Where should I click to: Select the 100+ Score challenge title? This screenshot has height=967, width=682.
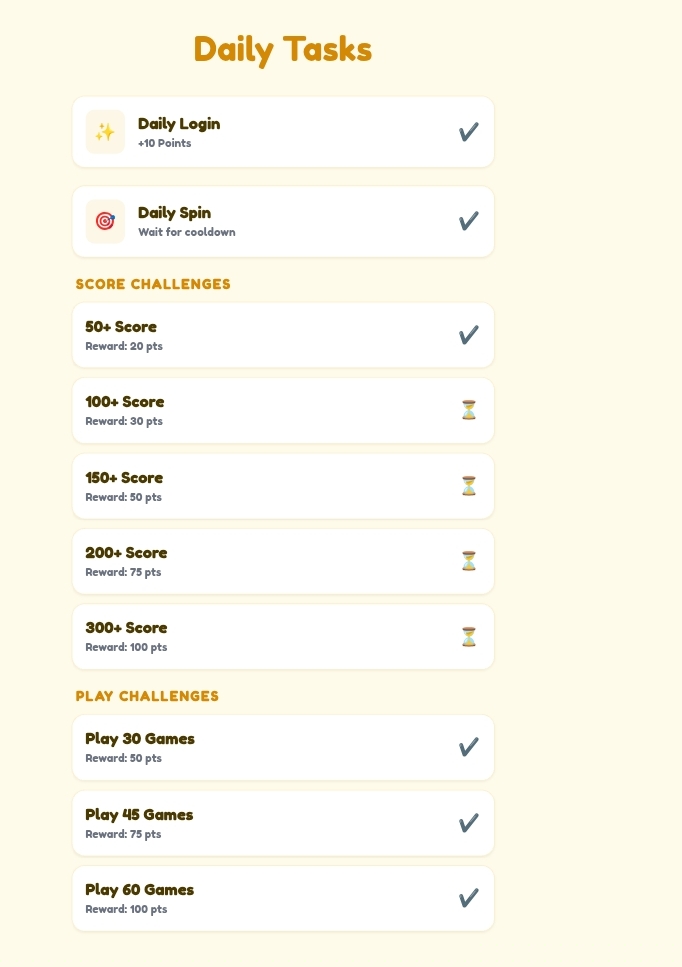point(125,402)
